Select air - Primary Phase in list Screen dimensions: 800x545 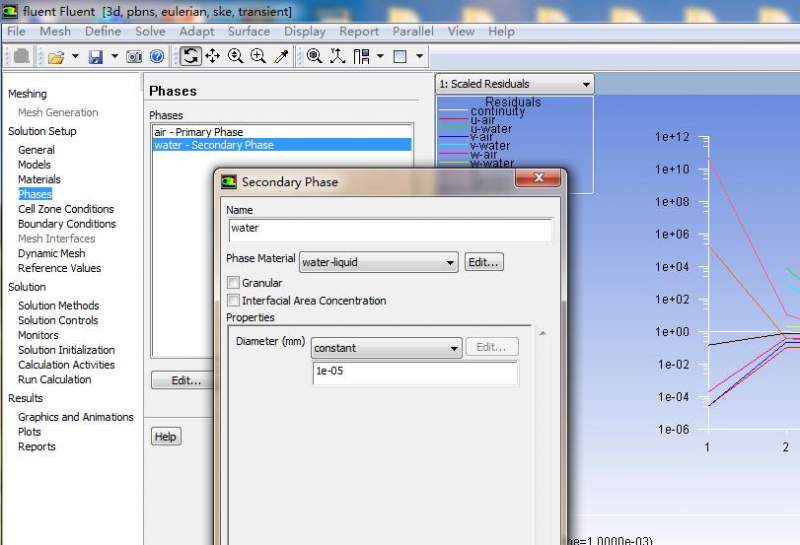coord(282,132)
